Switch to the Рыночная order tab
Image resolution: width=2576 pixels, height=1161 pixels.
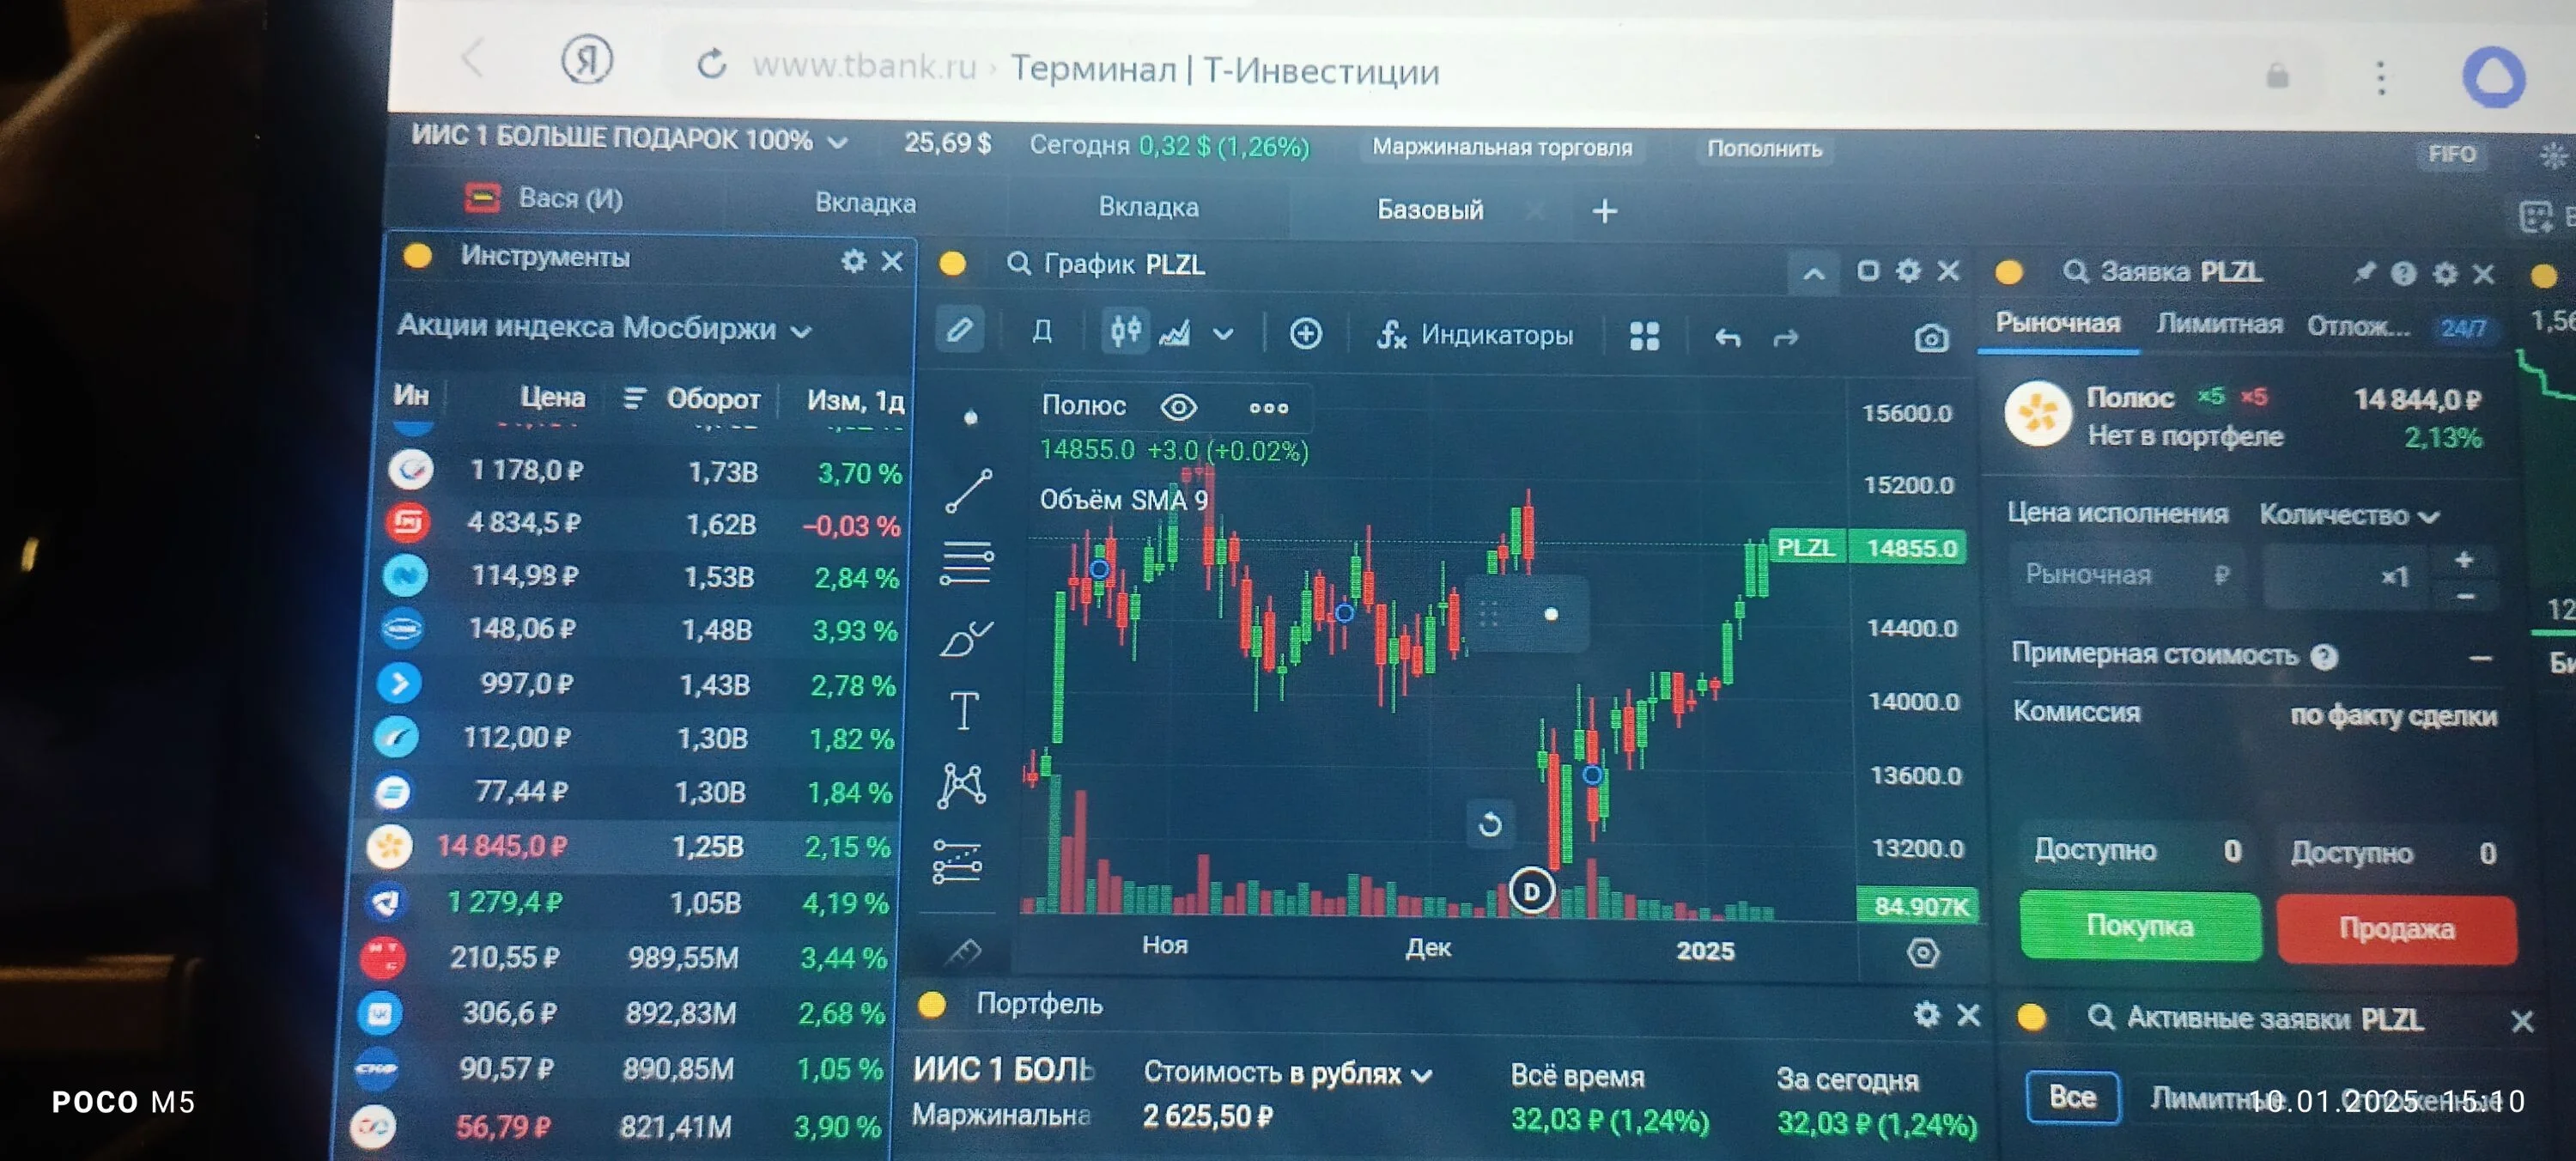click(2057, 322)
